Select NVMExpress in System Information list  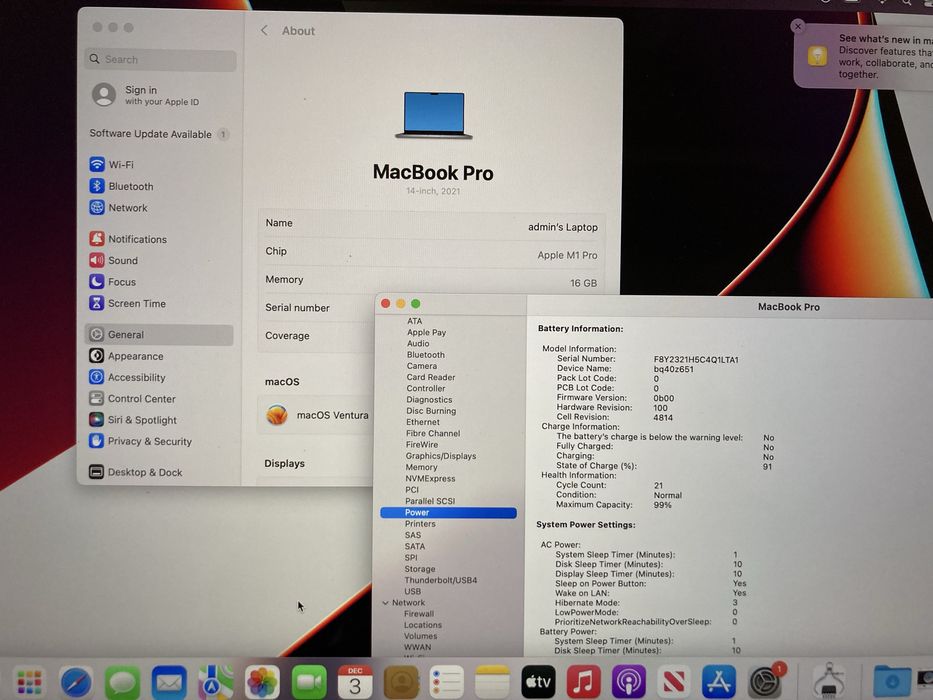[430, 479]
